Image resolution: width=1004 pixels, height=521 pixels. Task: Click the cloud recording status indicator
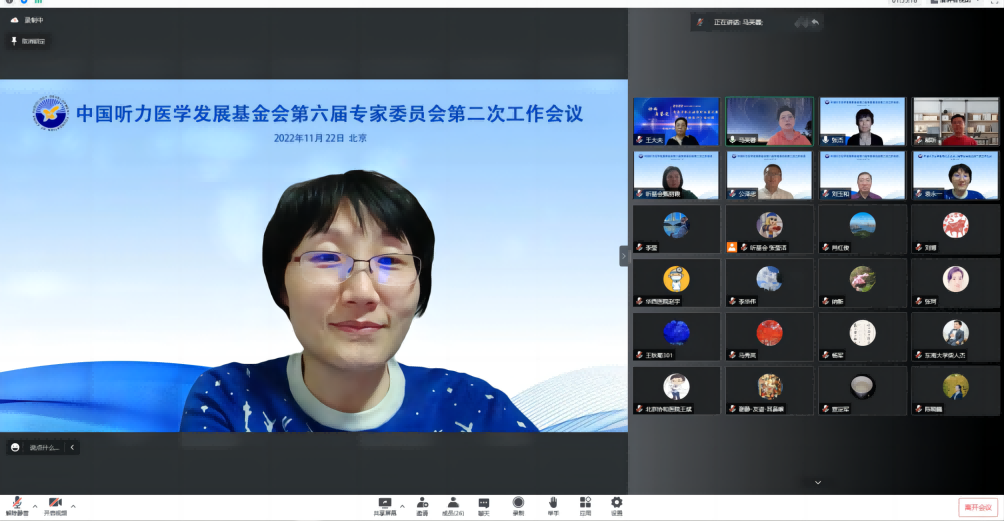[x=27, y=19]
